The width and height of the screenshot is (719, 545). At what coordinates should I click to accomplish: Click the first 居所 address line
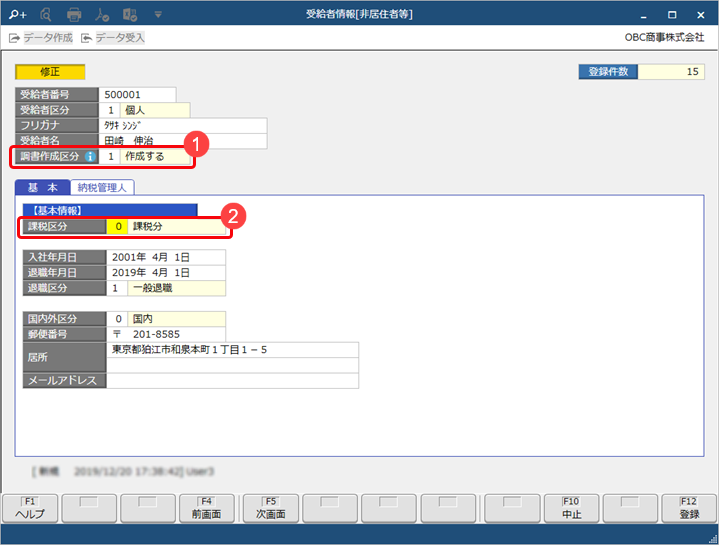tap(232, 350)
